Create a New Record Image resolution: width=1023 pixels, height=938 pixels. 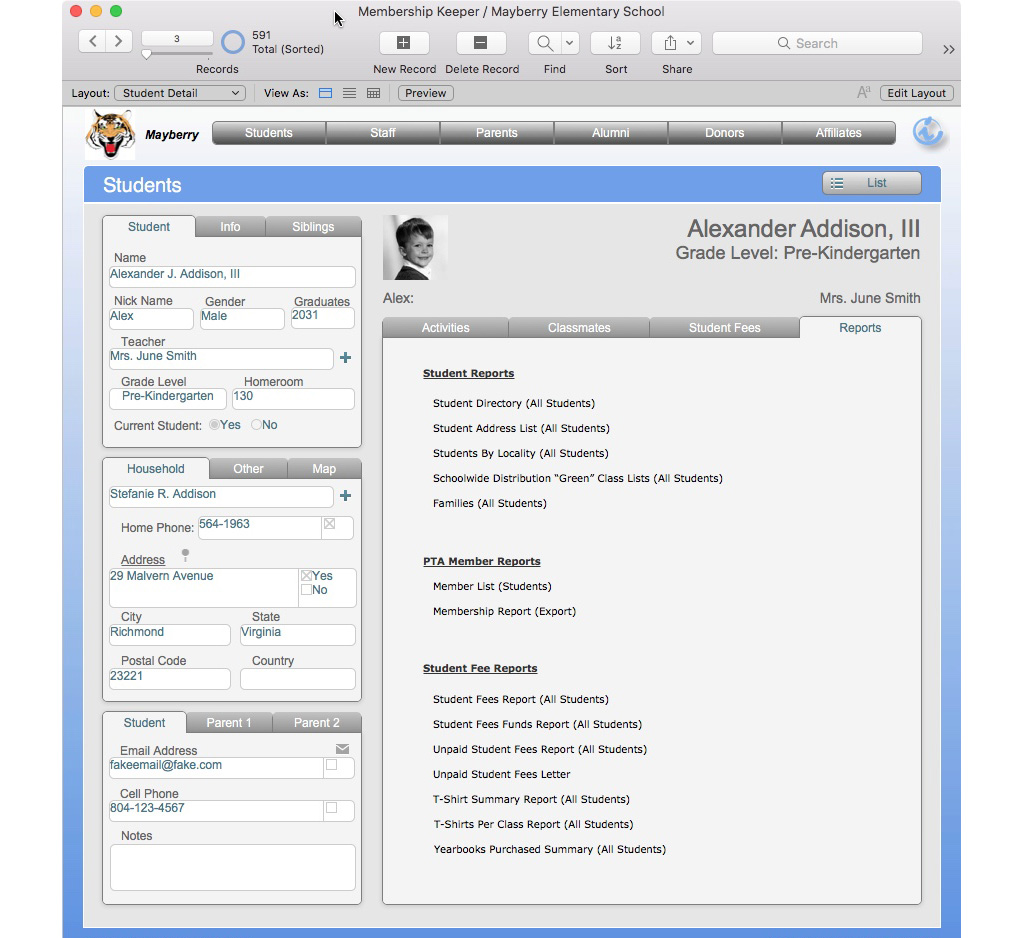(x=404, y=43)
